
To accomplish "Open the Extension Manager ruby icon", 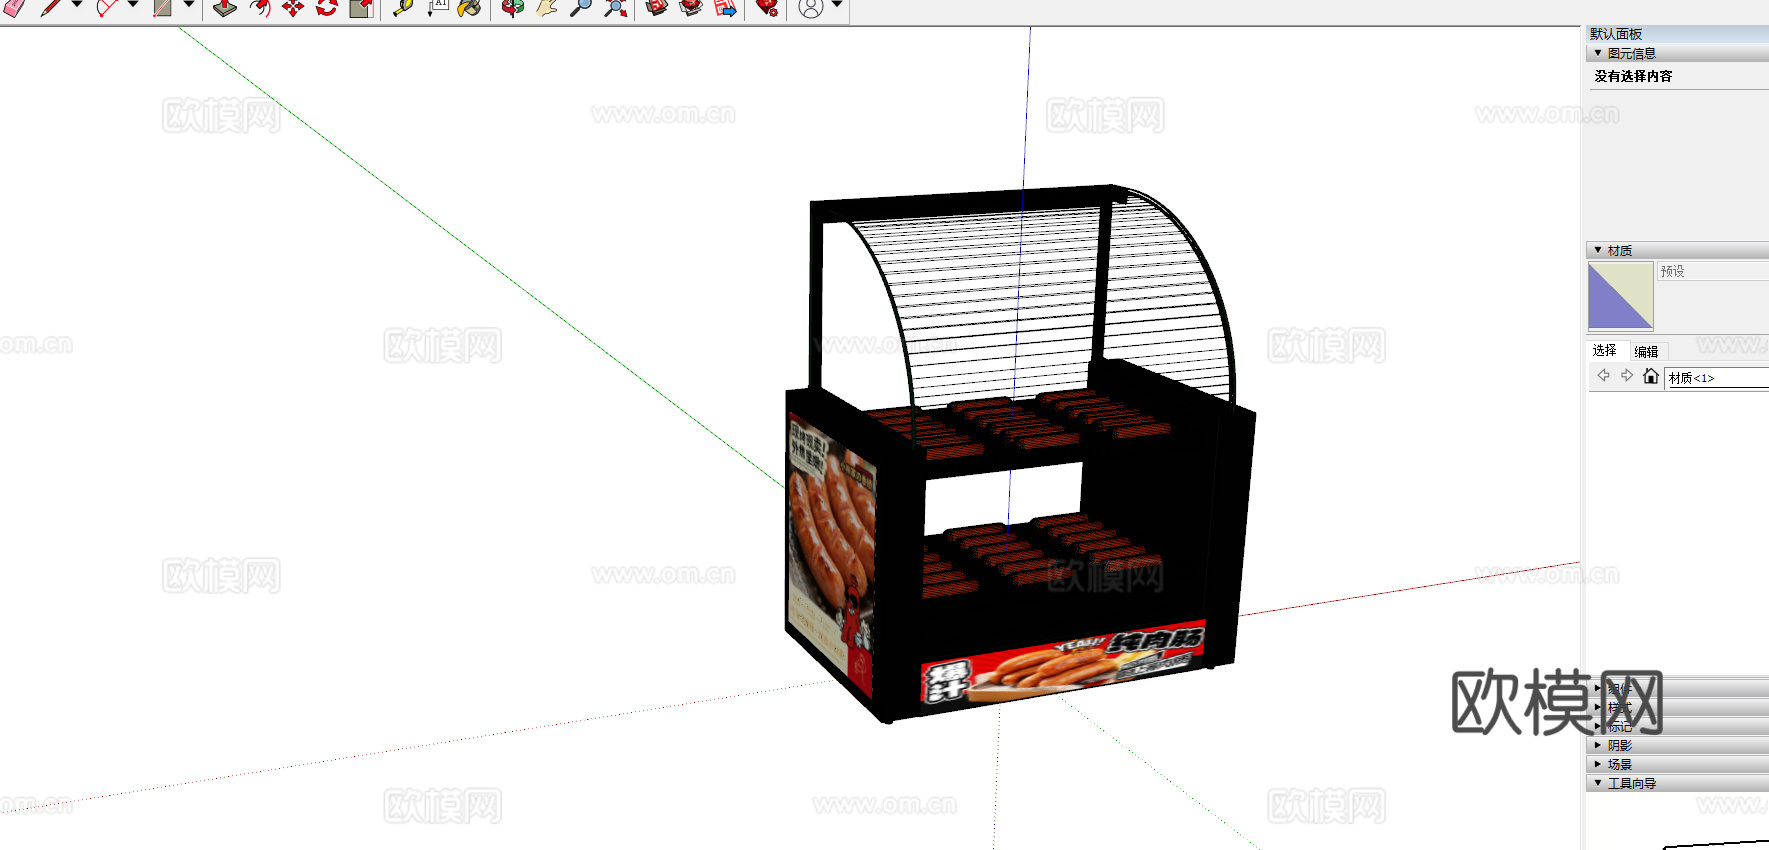I will pyautogui.click(x=767, y=8).
